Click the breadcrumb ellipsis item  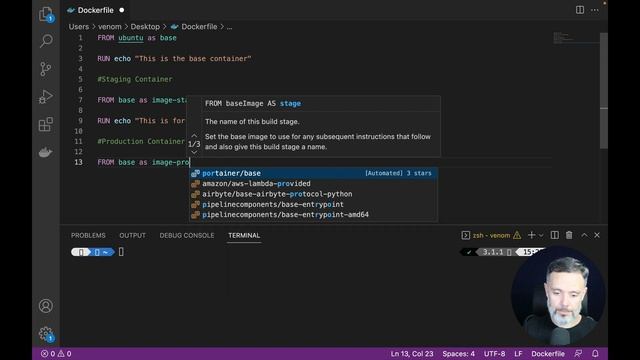coord(229,27)
